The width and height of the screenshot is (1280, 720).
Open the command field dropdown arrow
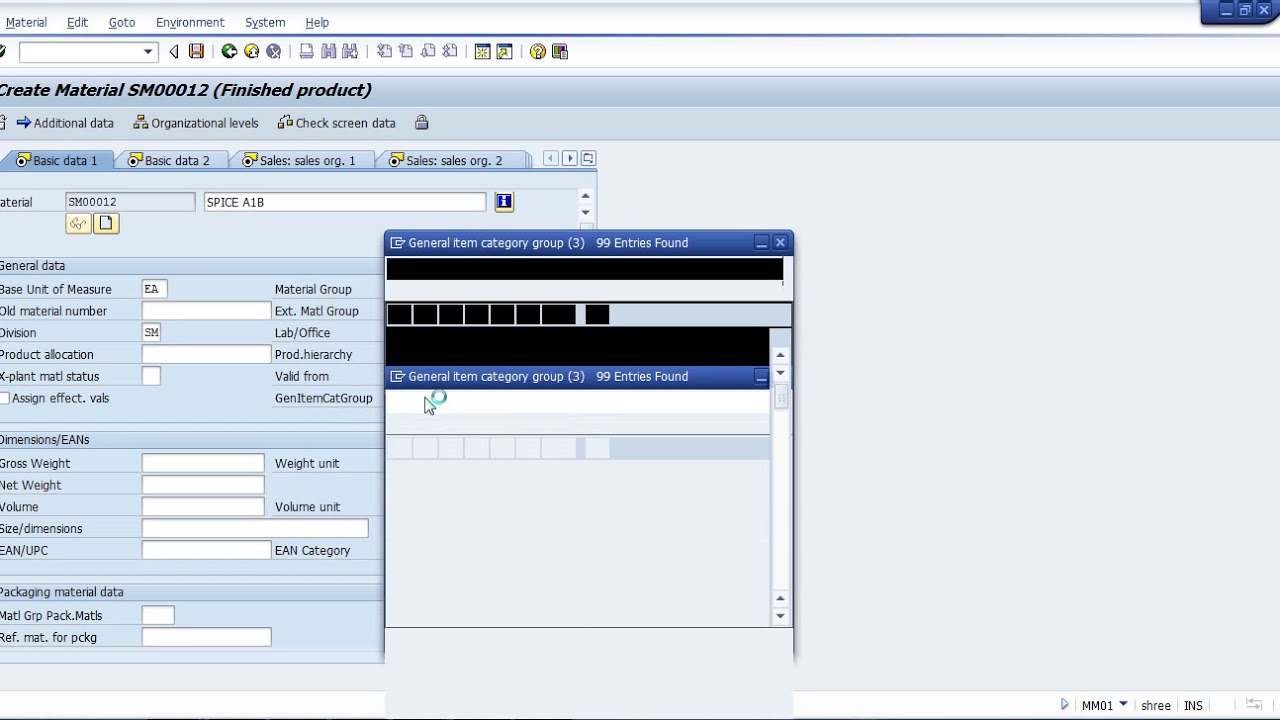148,51
